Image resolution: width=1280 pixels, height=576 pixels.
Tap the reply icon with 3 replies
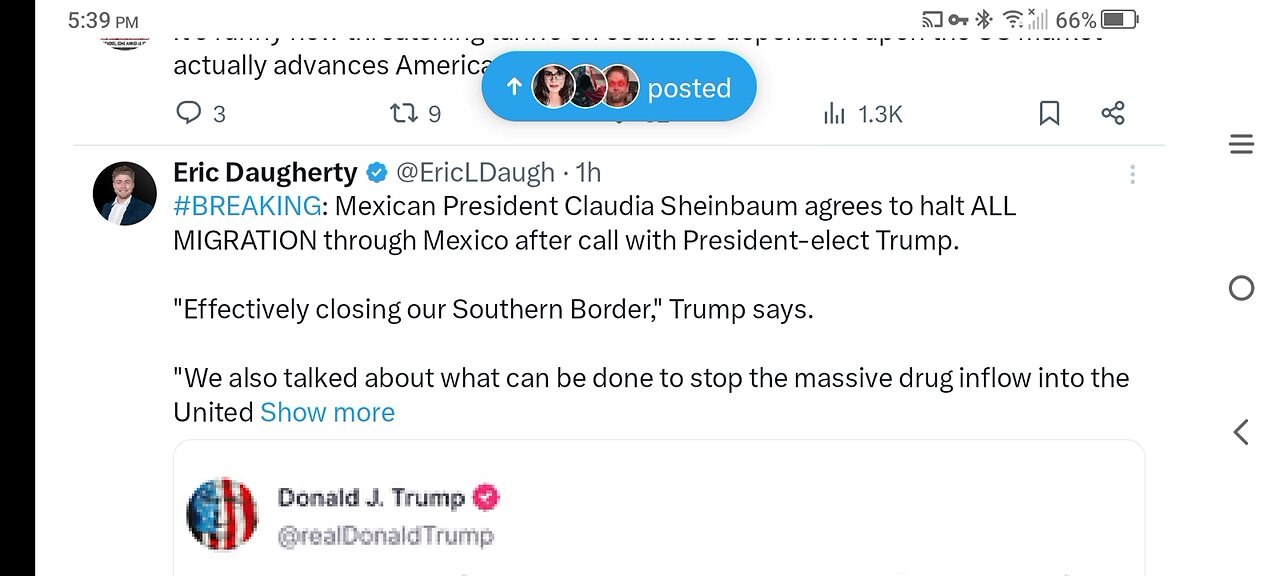(x=190, y=113)
